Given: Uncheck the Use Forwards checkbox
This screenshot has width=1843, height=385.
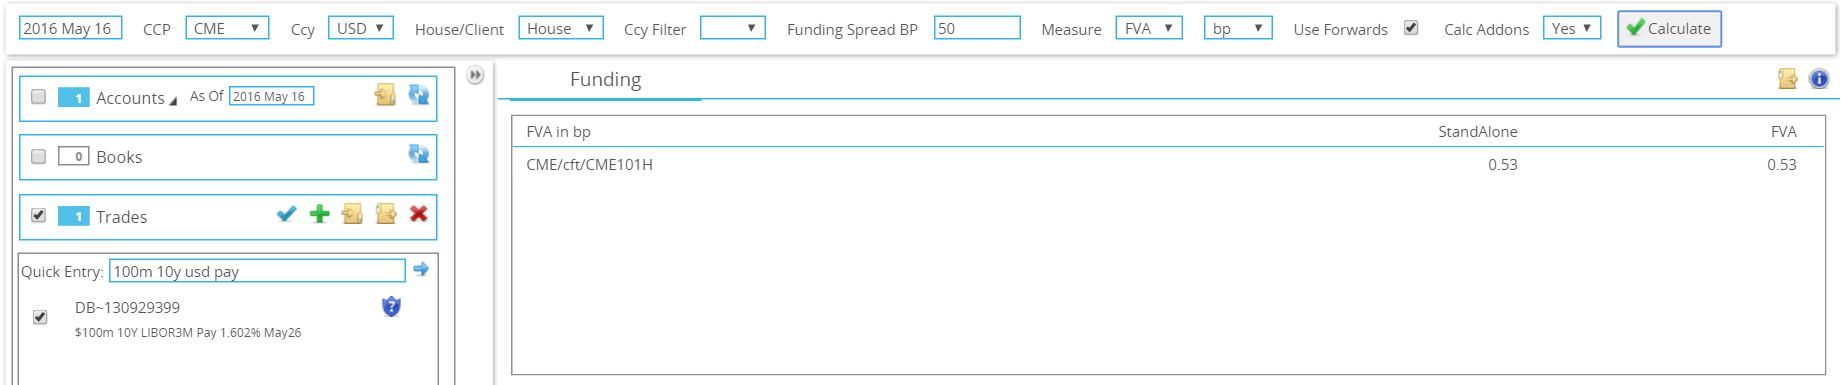Looking at the screenshot, I should 1411,28.
